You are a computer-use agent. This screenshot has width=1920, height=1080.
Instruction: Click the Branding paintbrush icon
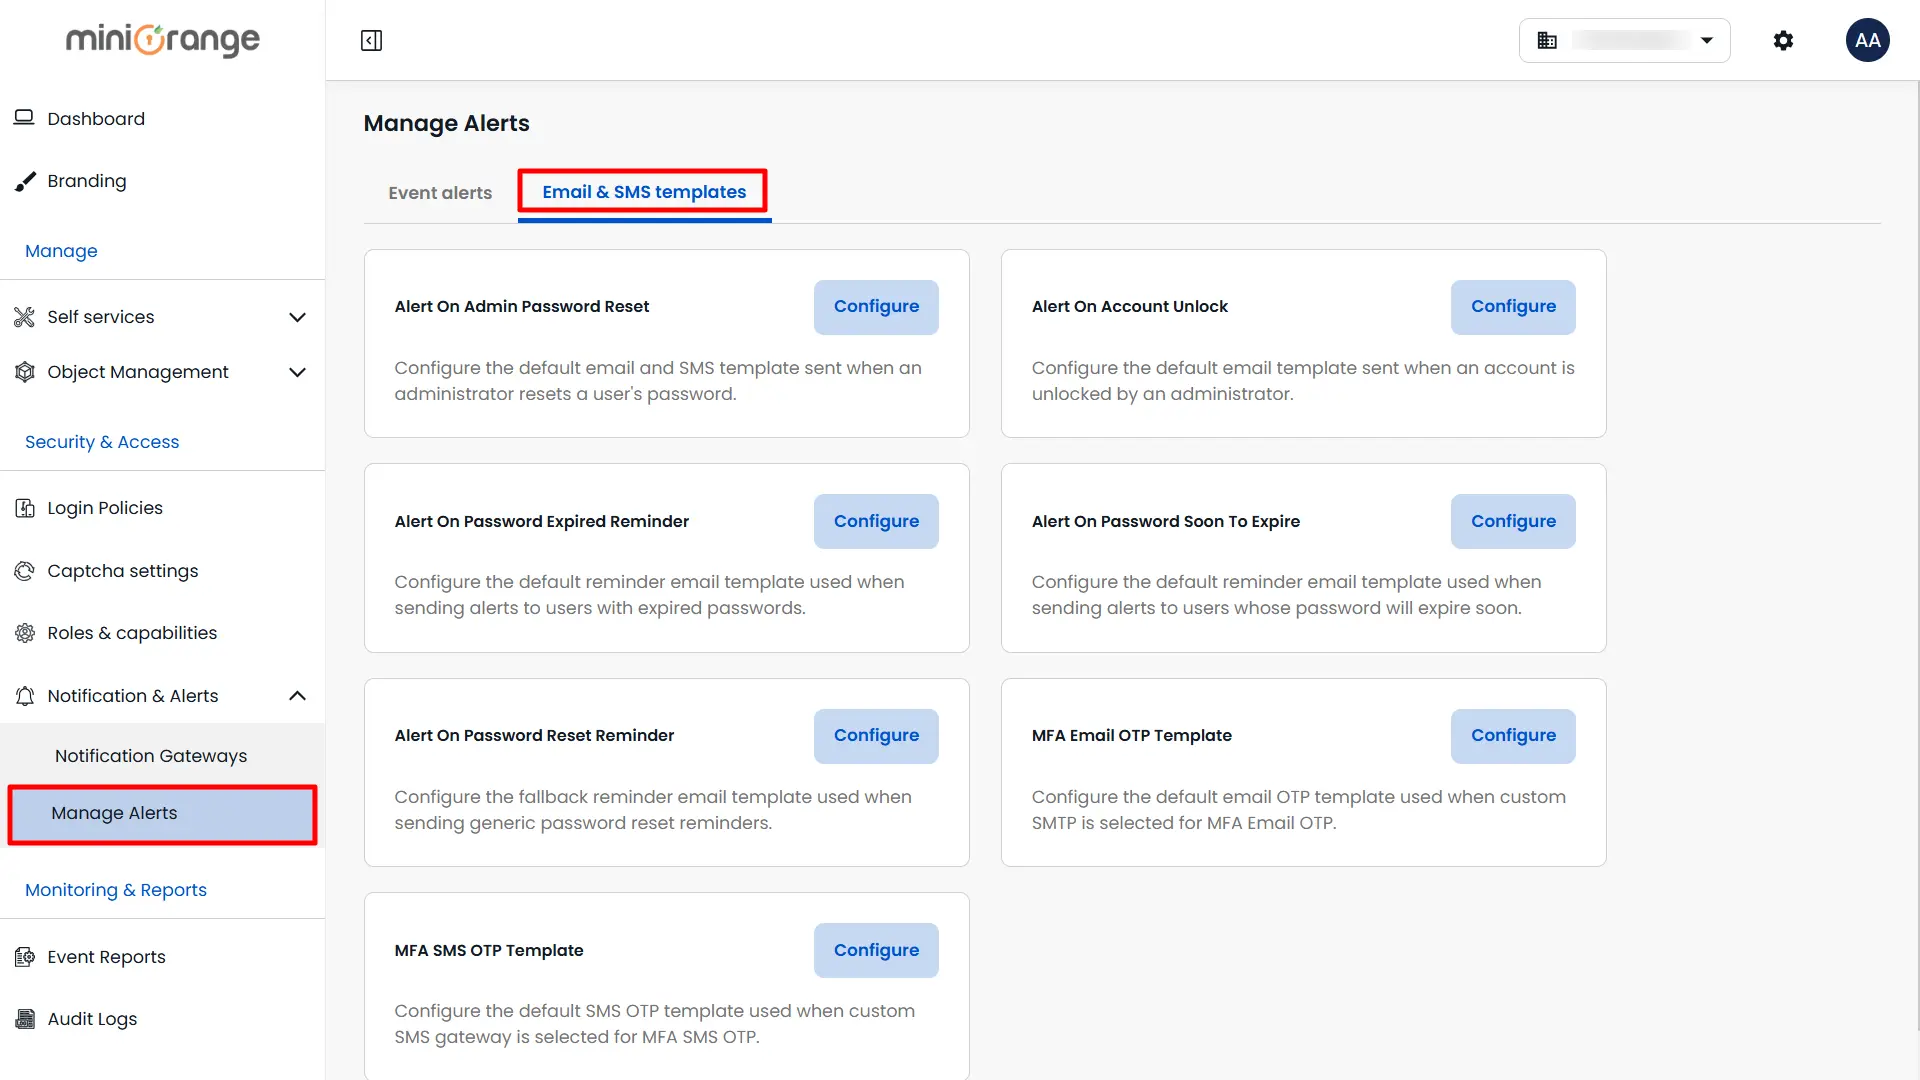(25, 181)
